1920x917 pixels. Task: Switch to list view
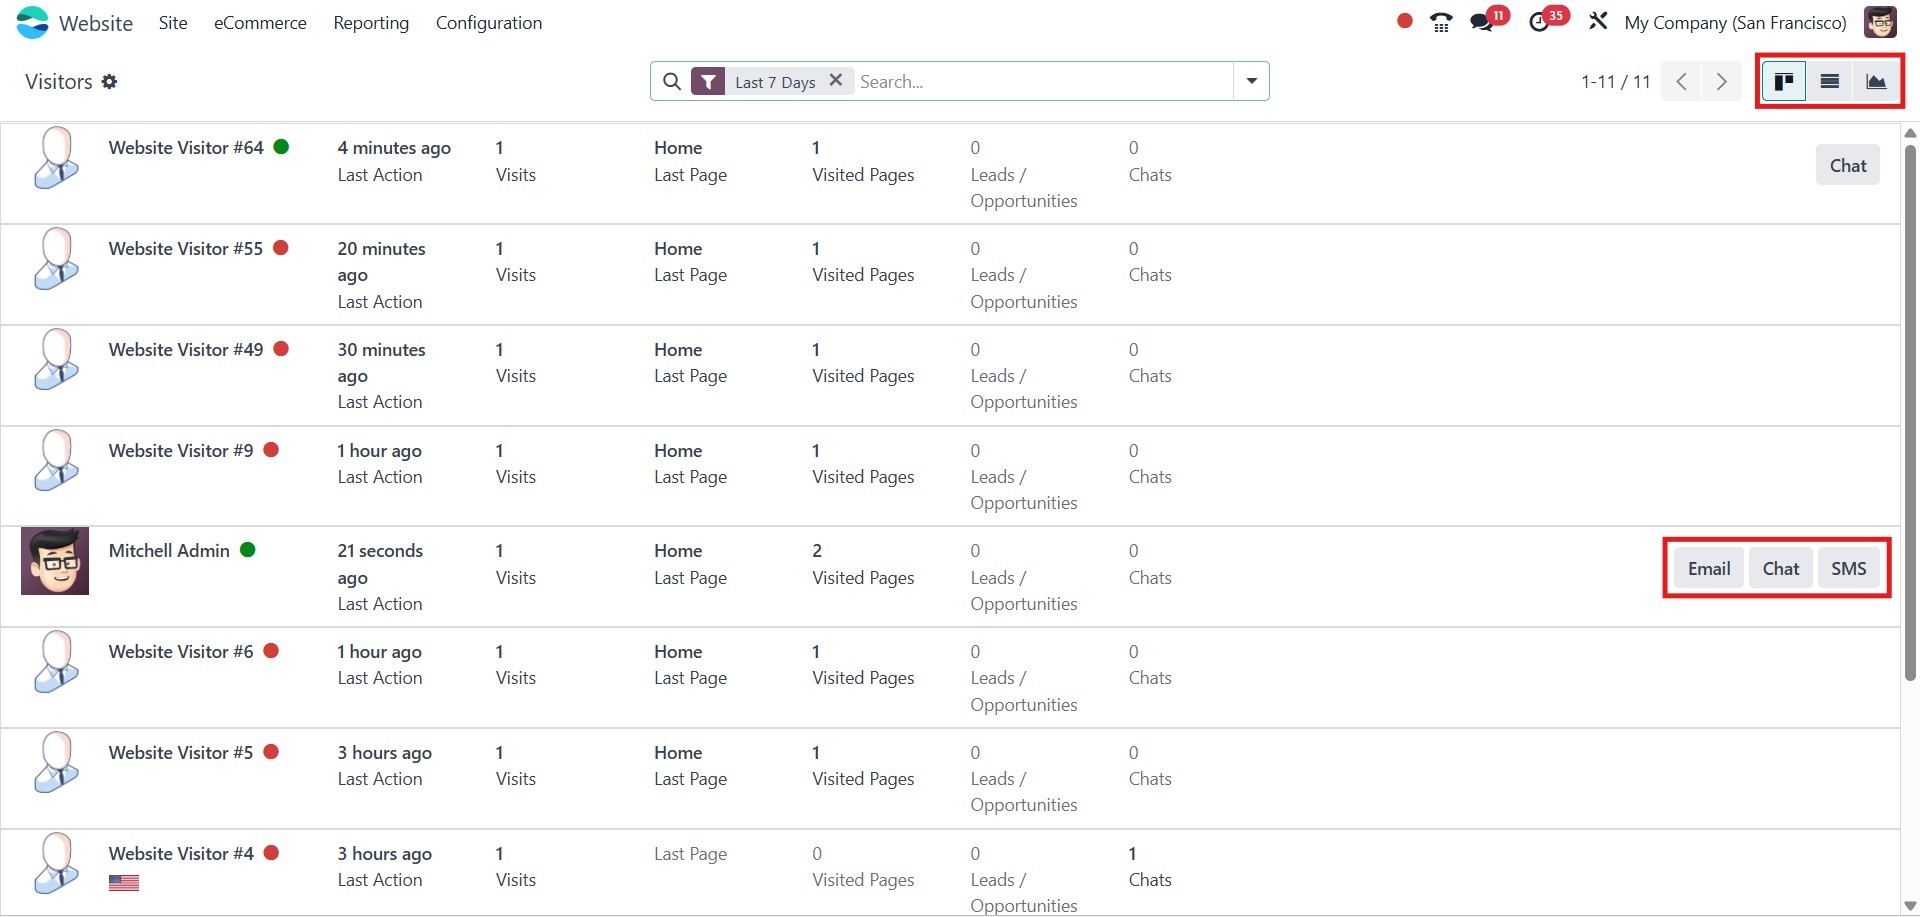point(1830,81)
